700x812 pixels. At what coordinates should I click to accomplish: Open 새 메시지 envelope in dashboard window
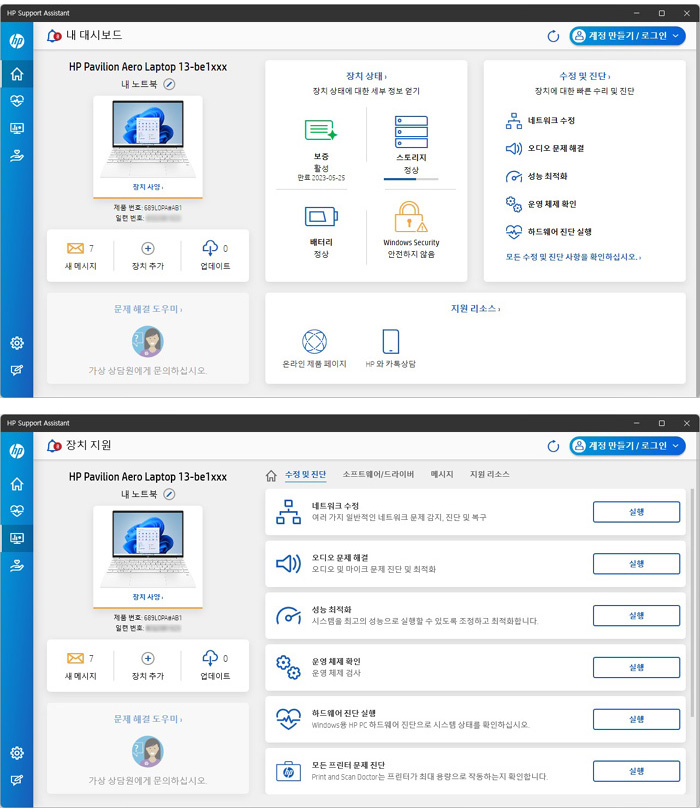point(75,249)
